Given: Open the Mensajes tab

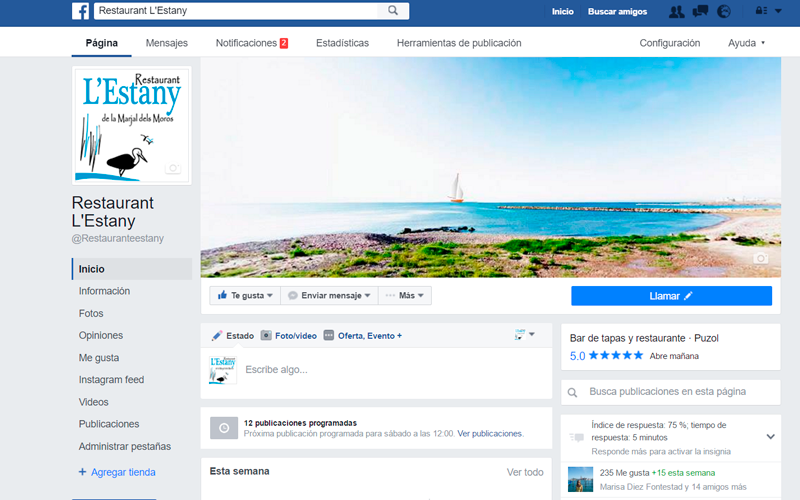Looking at the screenshot, I should pyautogui.click(x=167, y=43).
